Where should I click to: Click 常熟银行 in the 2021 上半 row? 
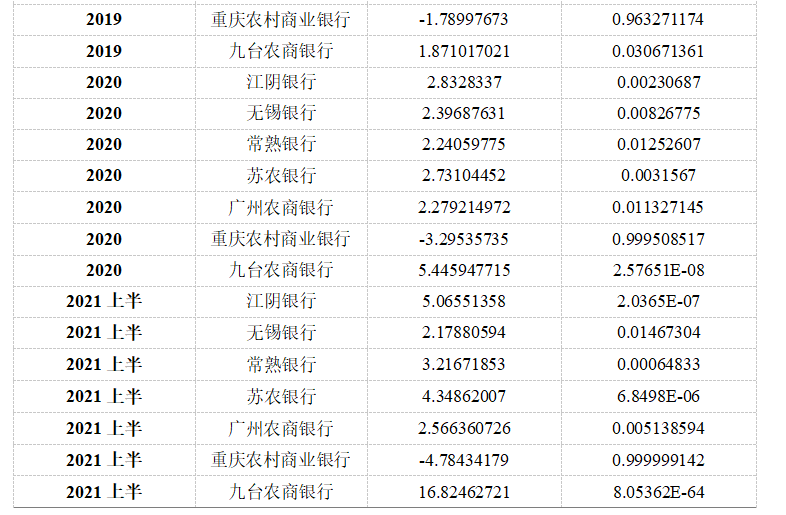click(x=281, y=365)
